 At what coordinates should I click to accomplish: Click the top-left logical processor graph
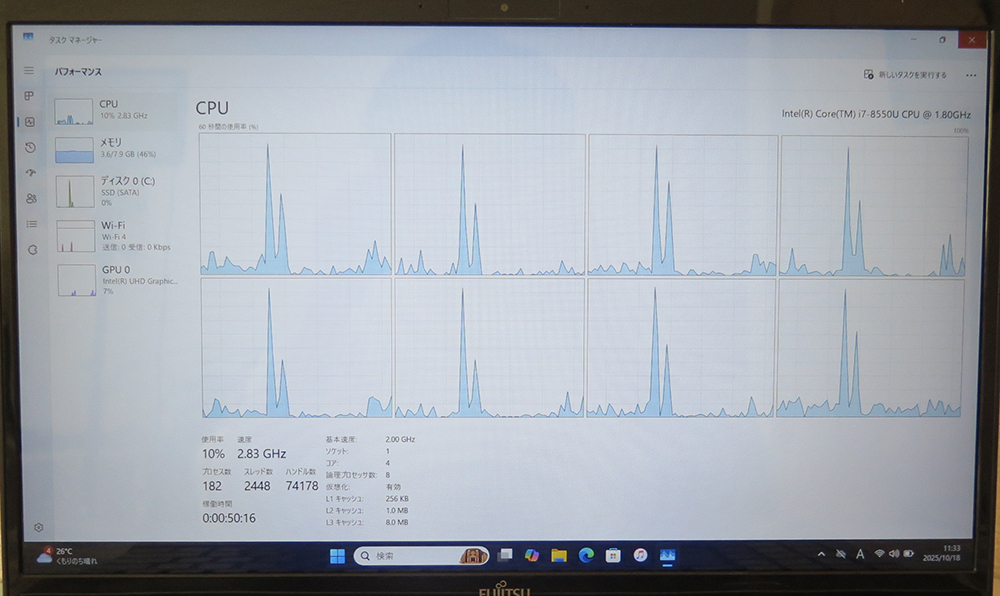295,204
